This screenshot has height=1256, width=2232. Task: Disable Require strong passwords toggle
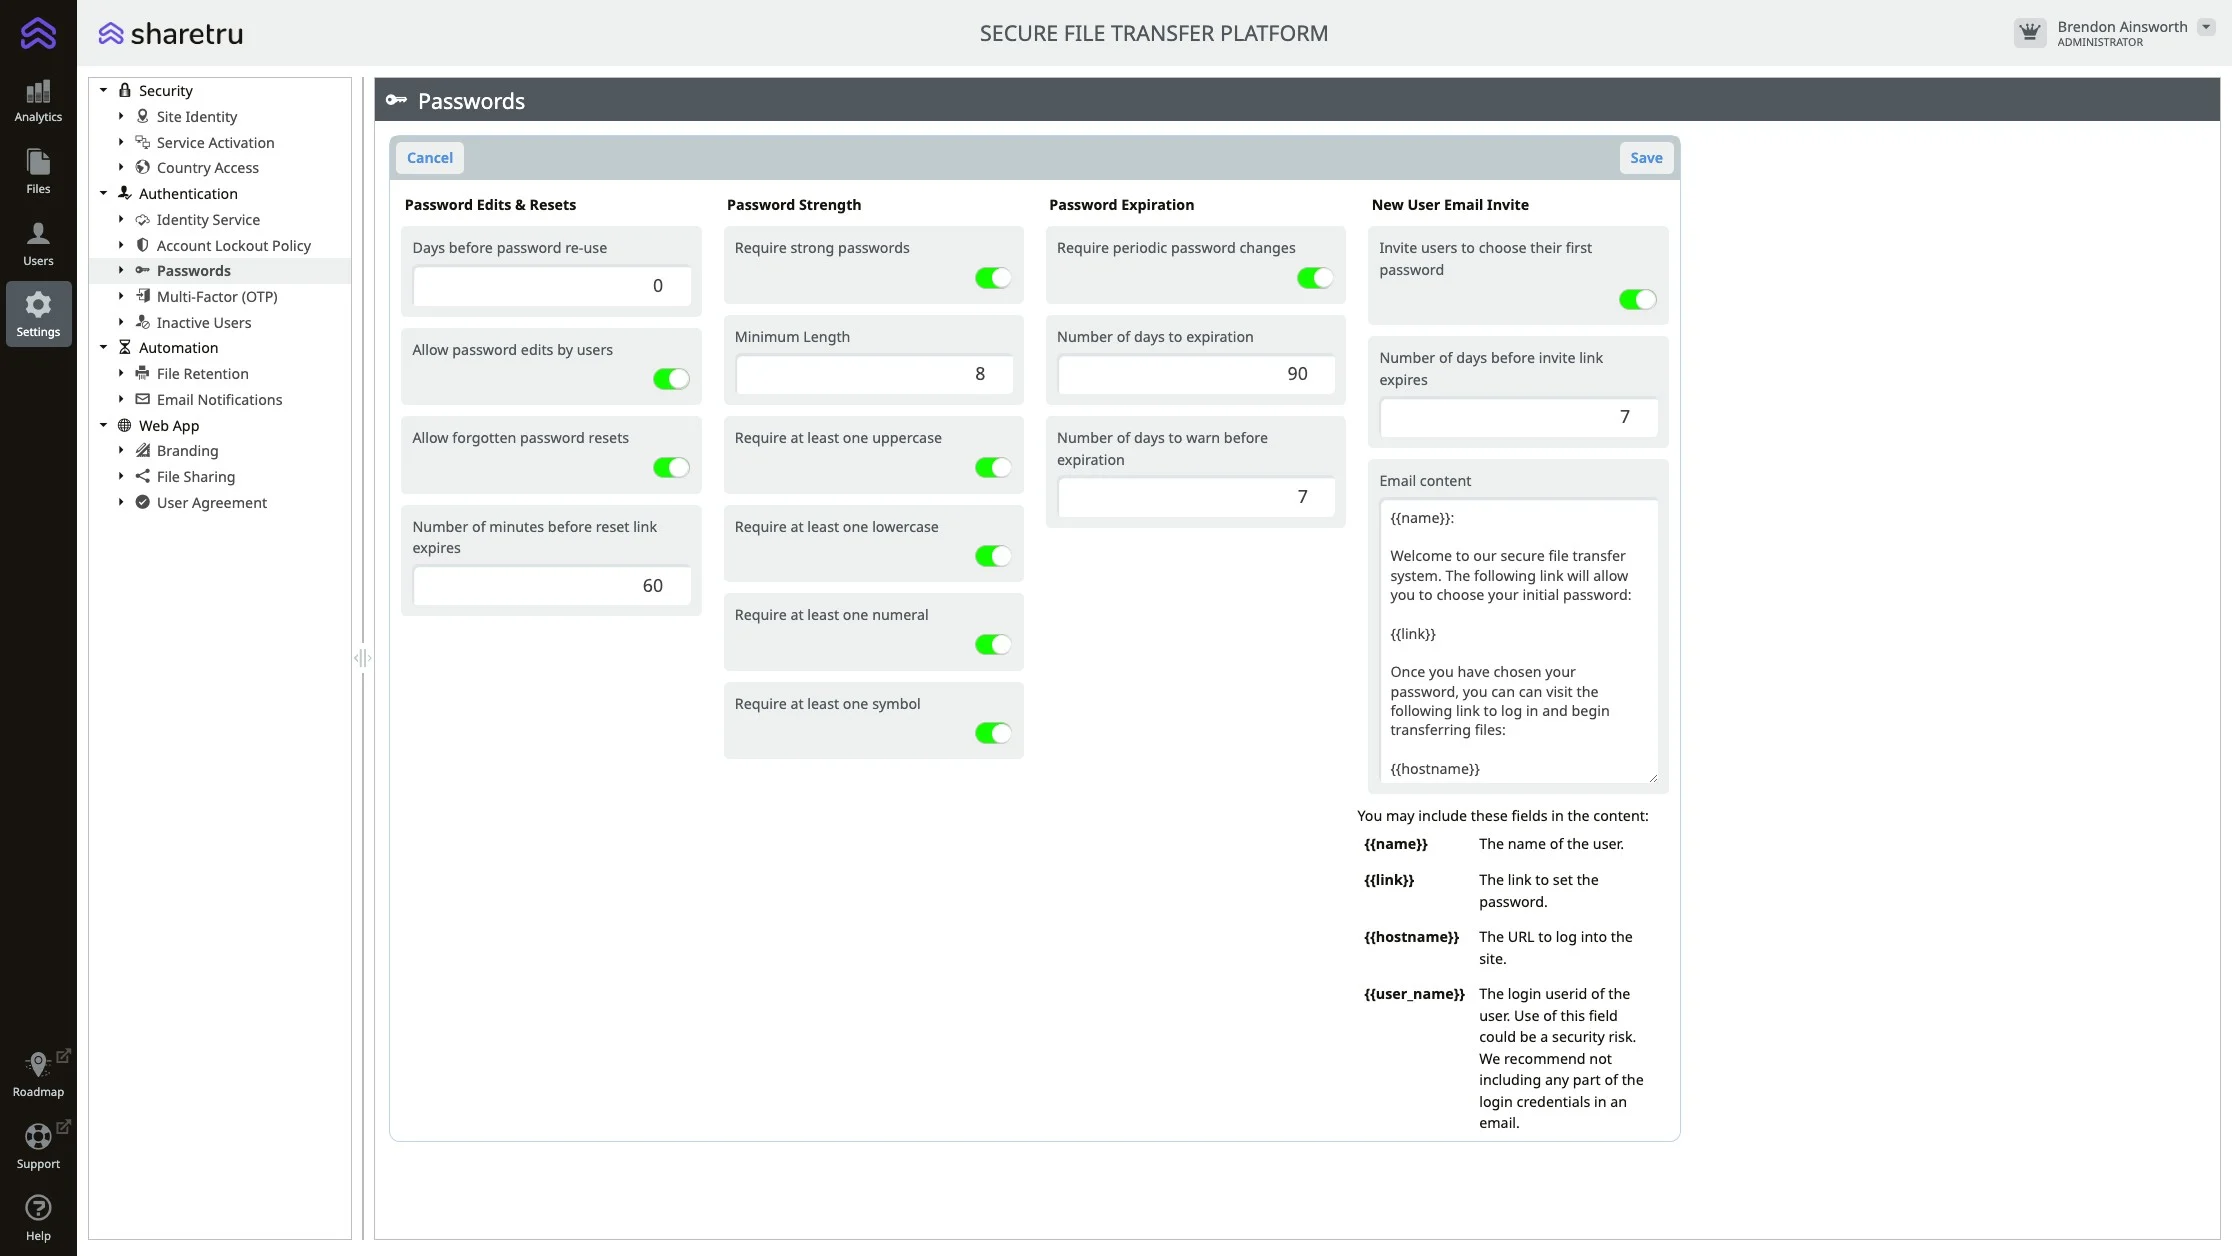[993, 278]
